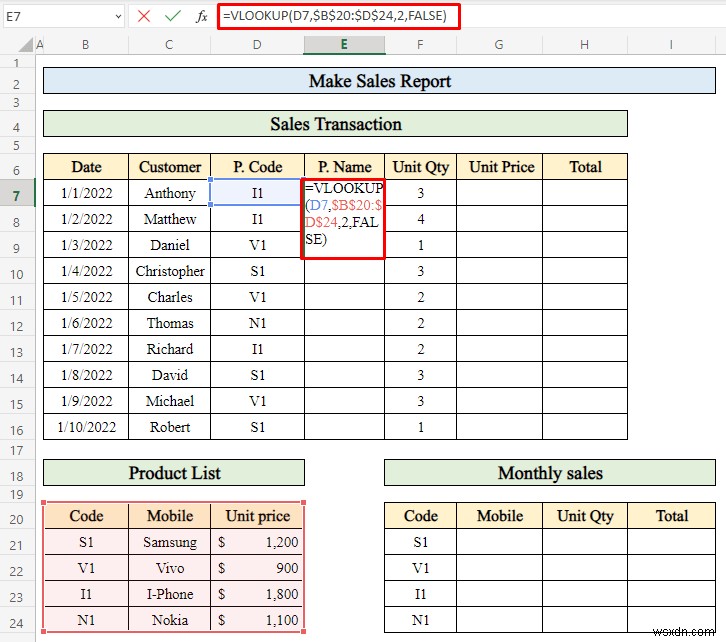This screenshot has height=642, width=726.
Task: Click the S1 code in Monthly sales
Action: coord(420,542)
